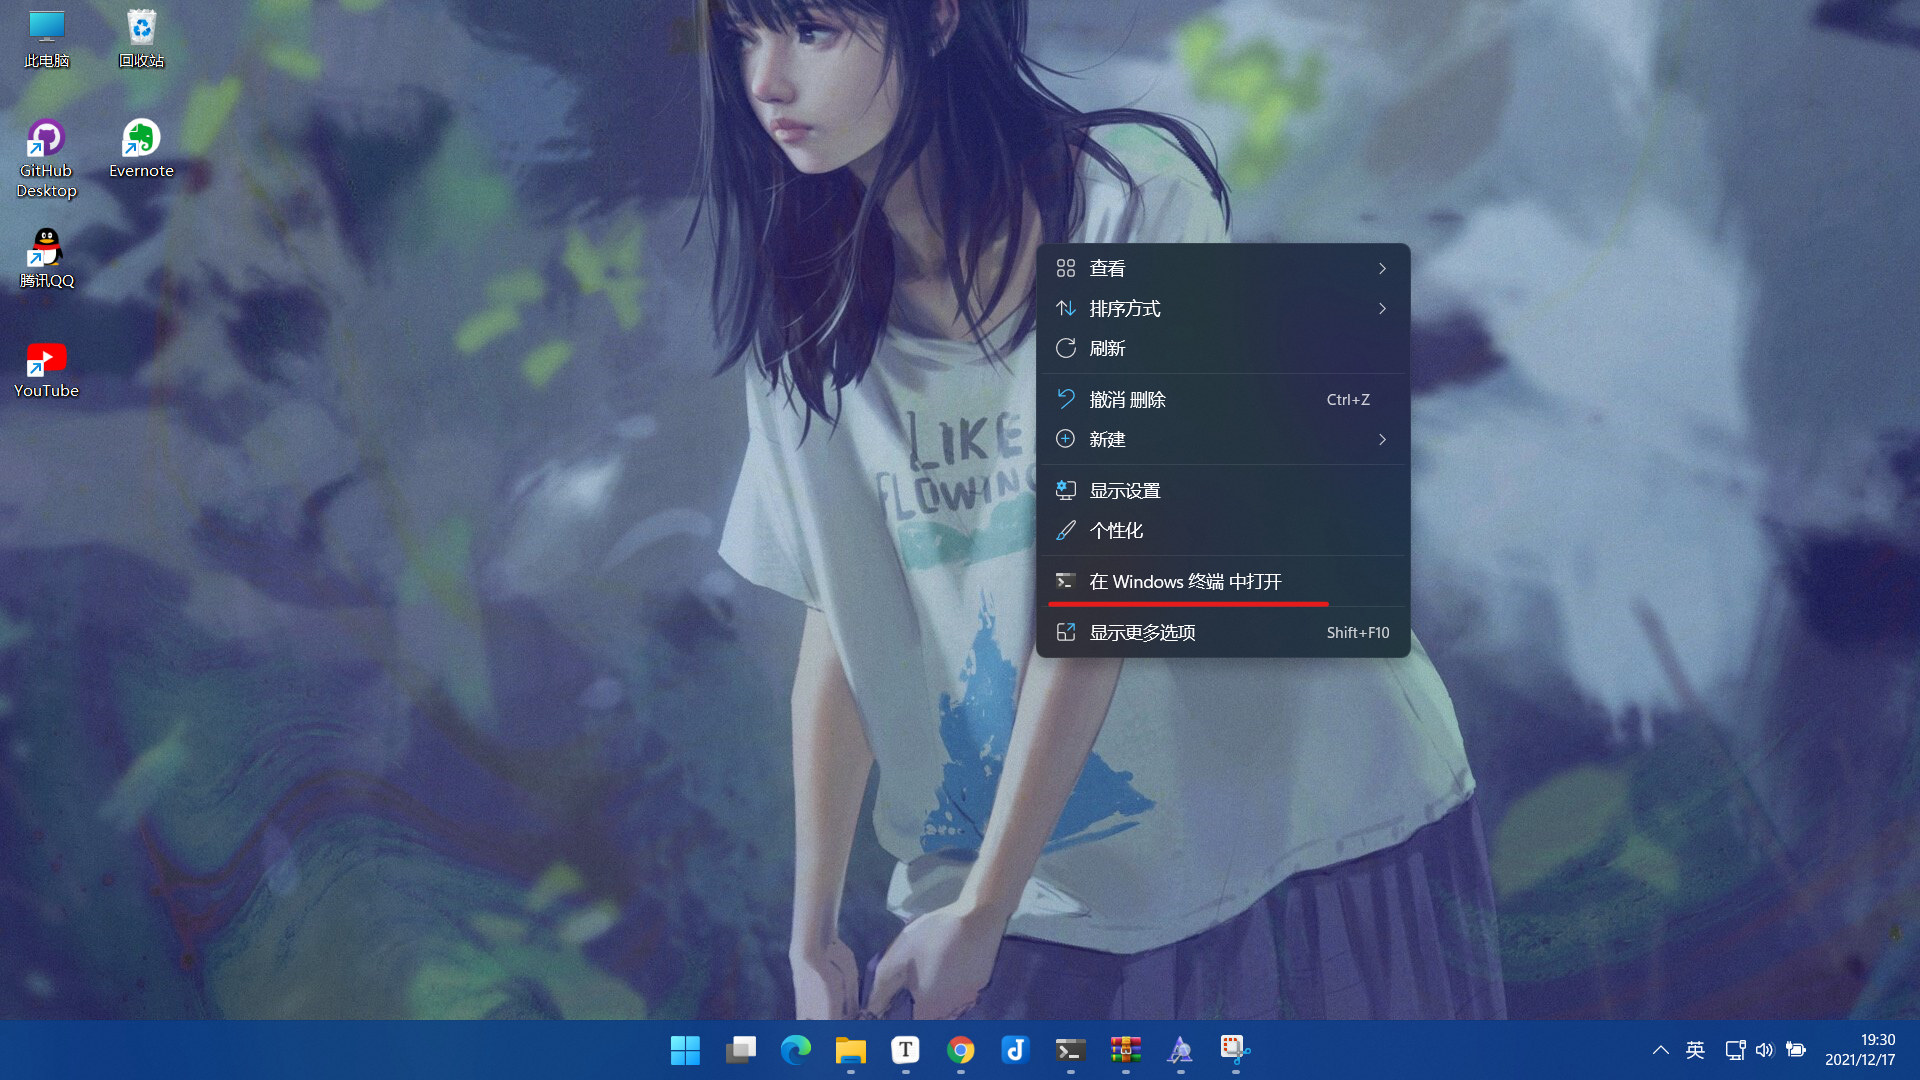This screenshot has height=1080, width=1920.
Task: Show hidden tray icons chevron
Action: (1660, 1050)
